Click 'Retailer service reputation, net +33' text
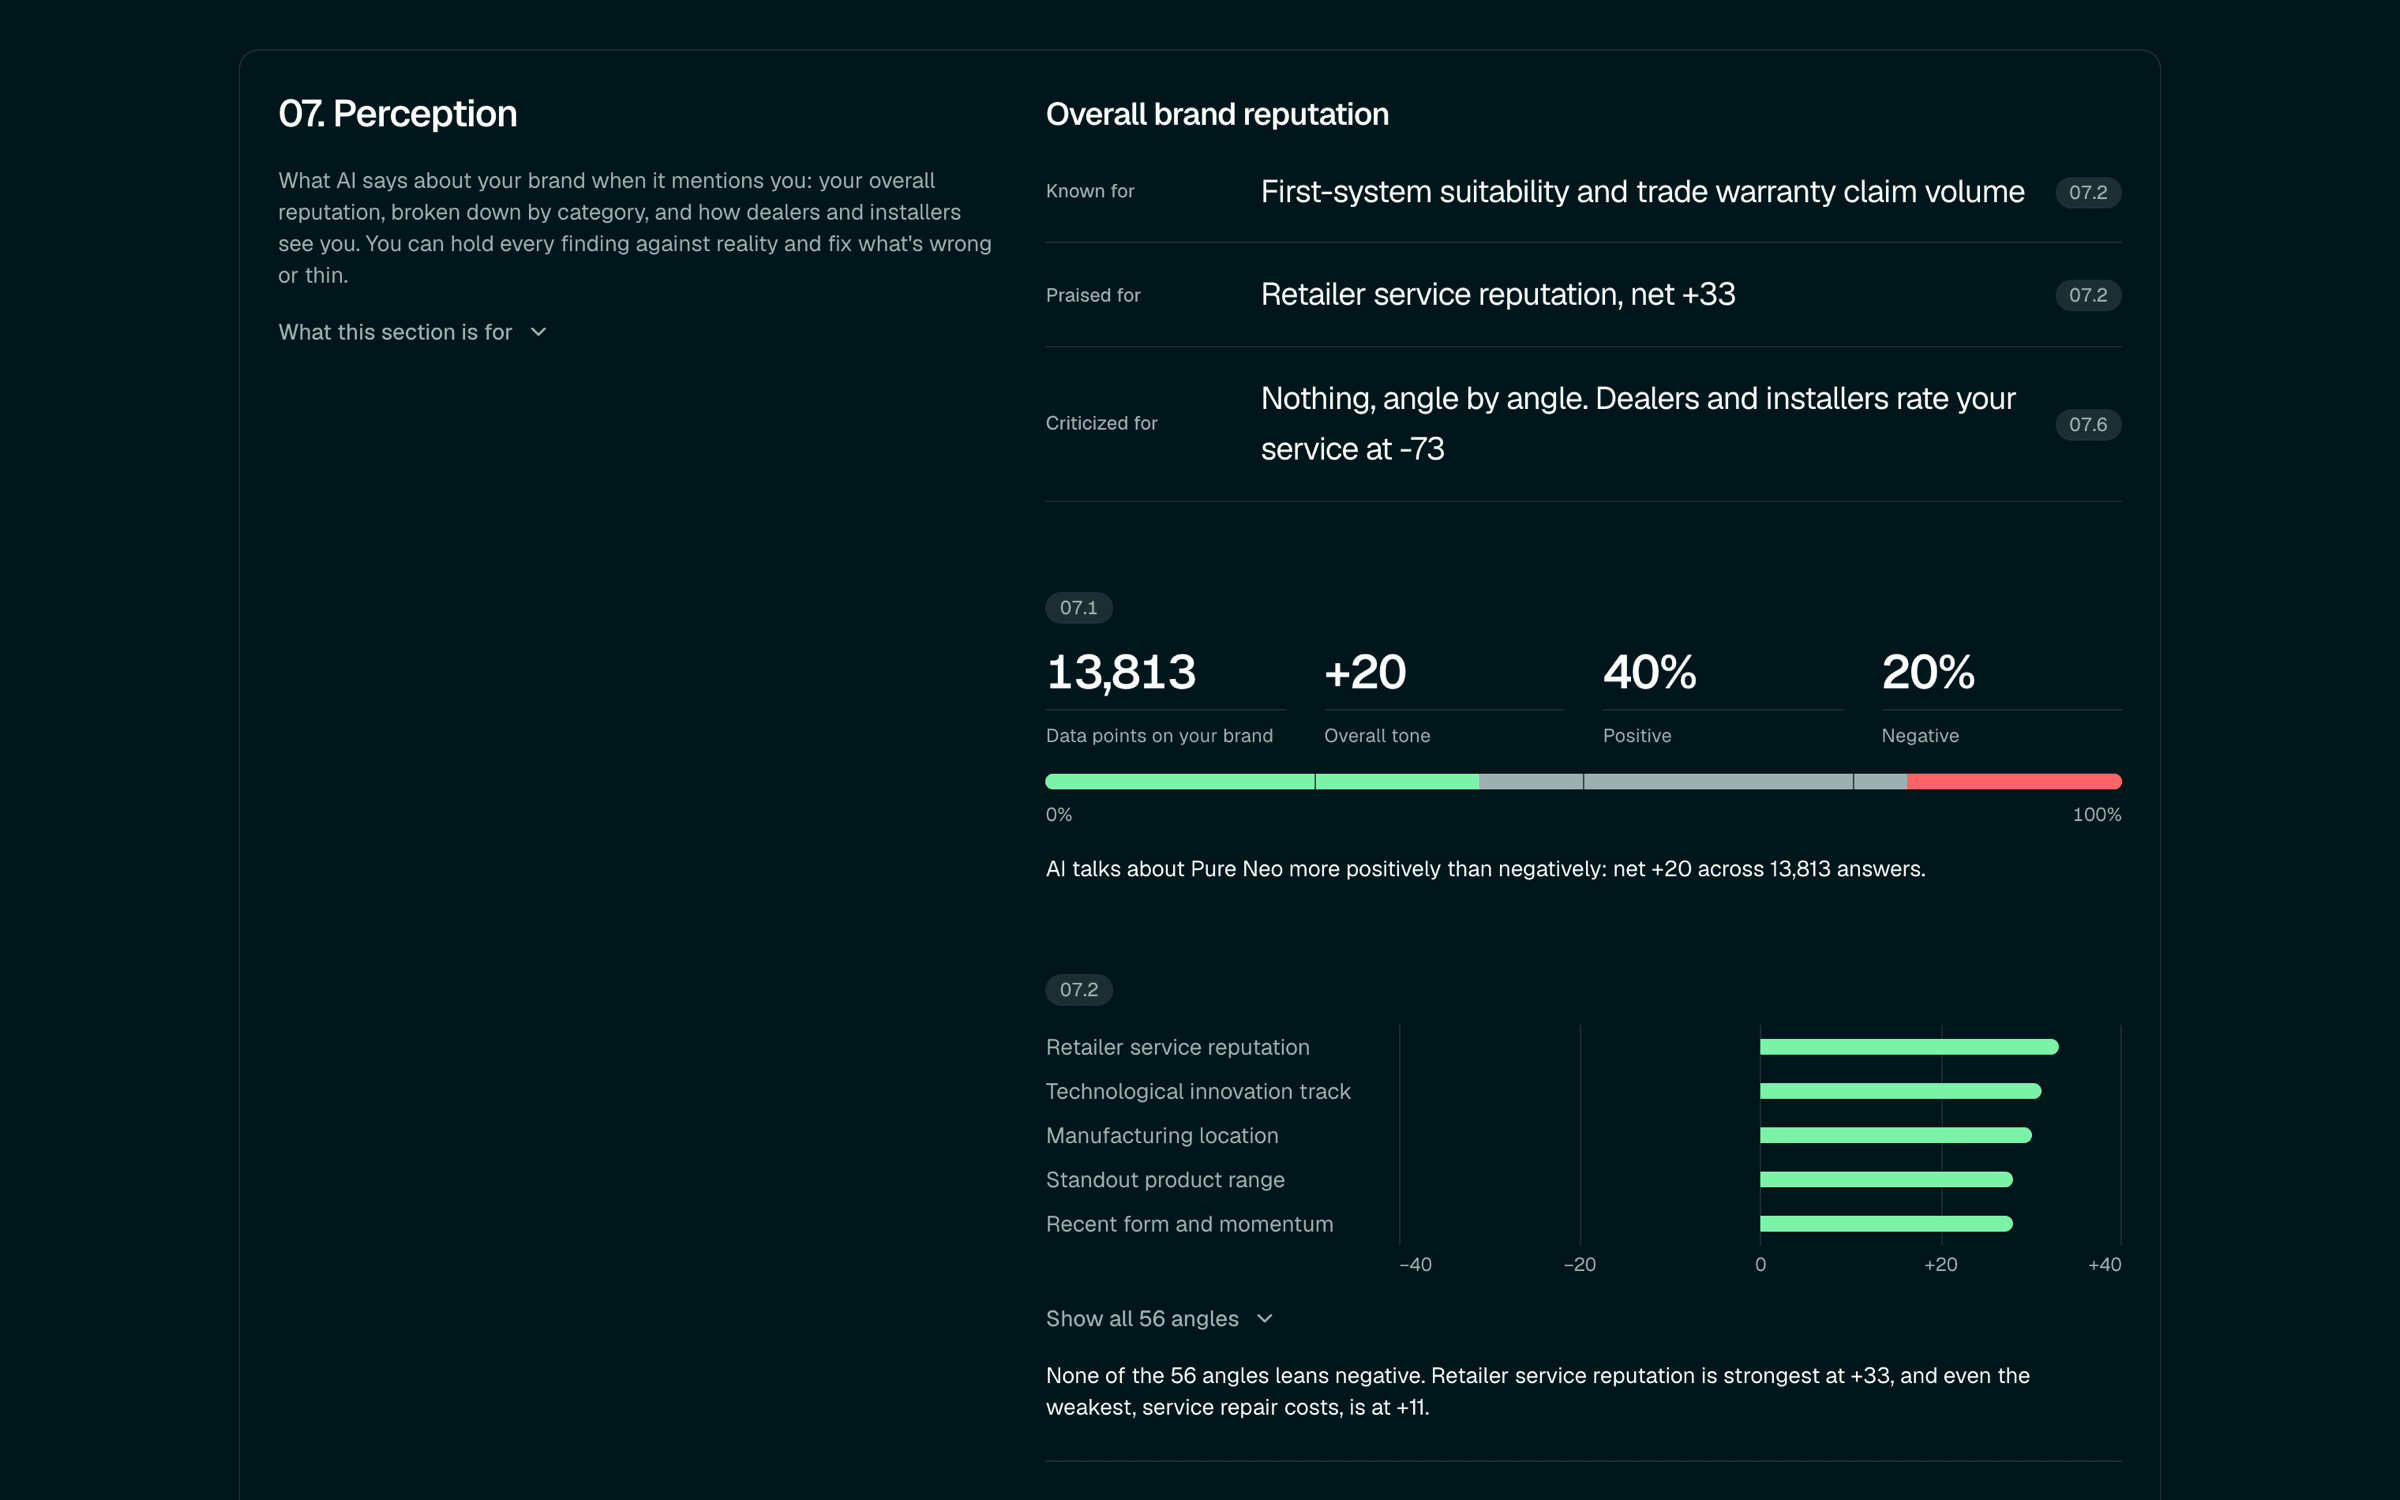The height and width of the screenshot is (1500, 2400). coord(1497,295)
